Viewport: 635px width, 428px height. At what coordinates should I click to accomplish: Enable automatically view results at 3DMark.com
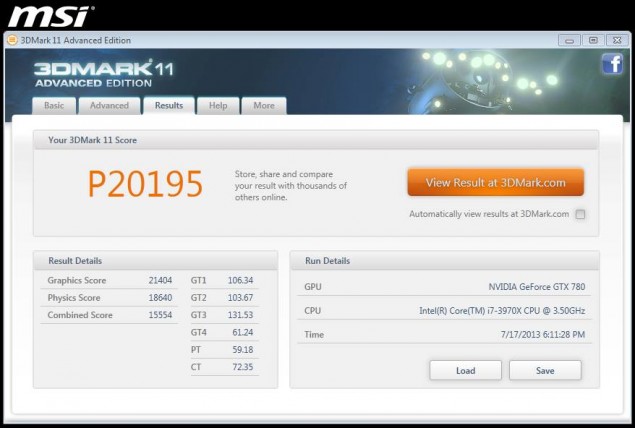pos(580,214)
